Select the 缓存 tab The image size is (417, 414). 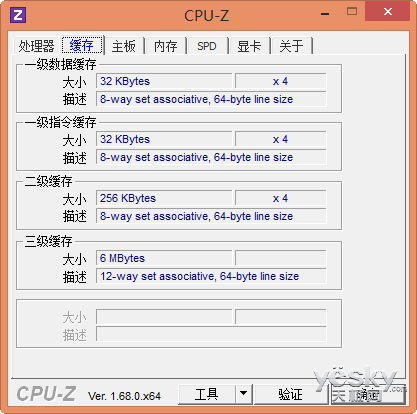[82, 45]
